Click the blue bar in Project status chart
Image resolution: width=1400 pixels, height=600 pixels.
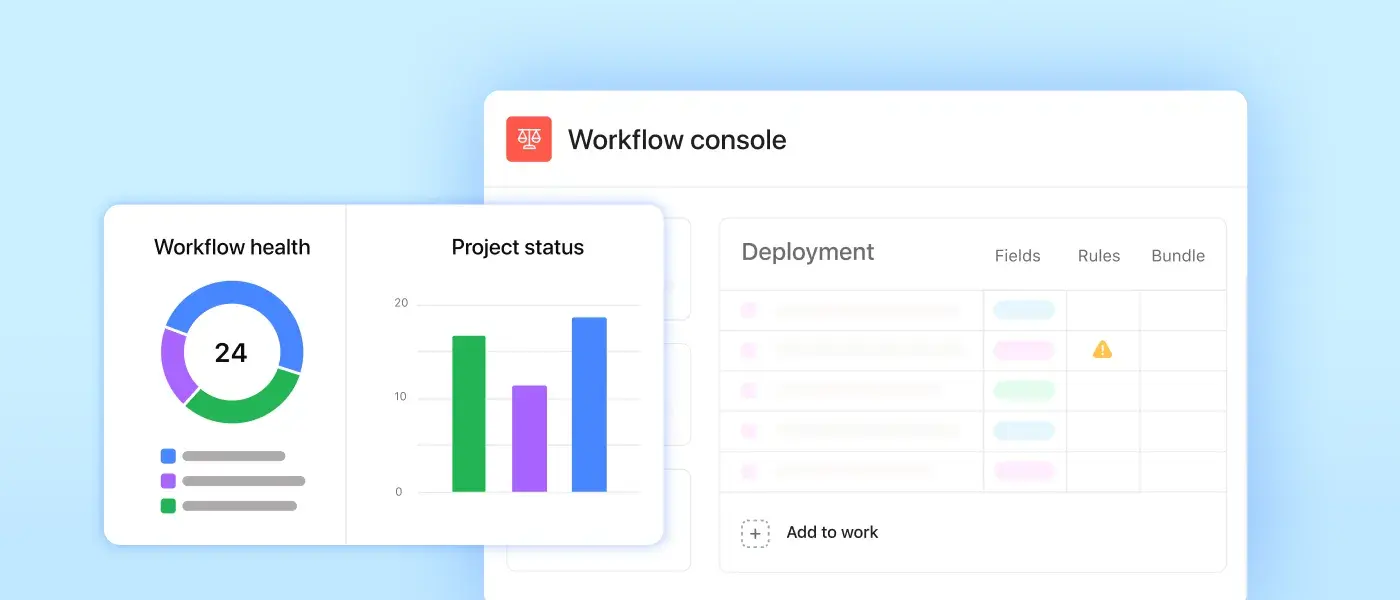pyautogui.click(x=589, y=405)
